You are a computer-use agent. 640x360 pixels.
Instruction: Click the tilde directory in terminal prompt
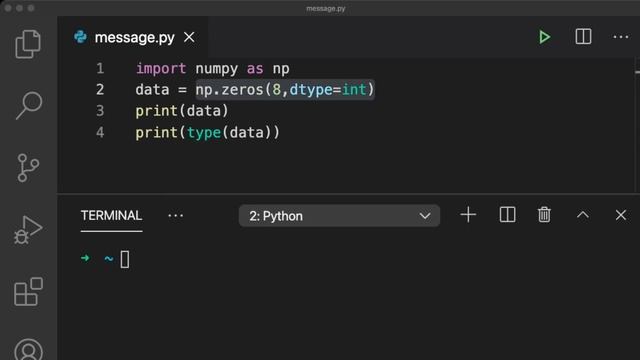(x=109, y=259)
